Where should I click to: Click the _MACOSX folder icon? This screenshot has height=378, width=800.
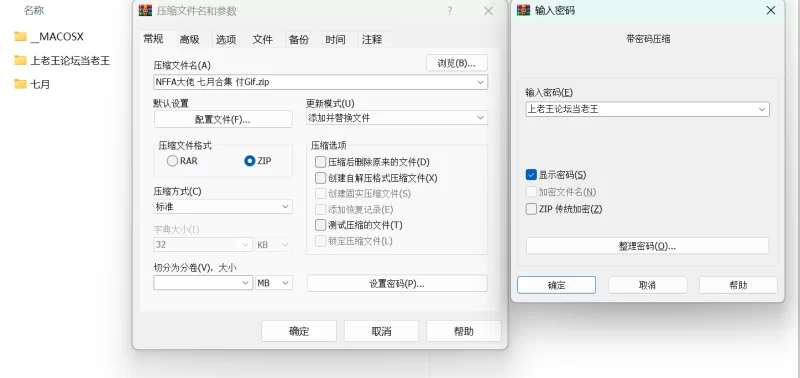pos(20,36)
